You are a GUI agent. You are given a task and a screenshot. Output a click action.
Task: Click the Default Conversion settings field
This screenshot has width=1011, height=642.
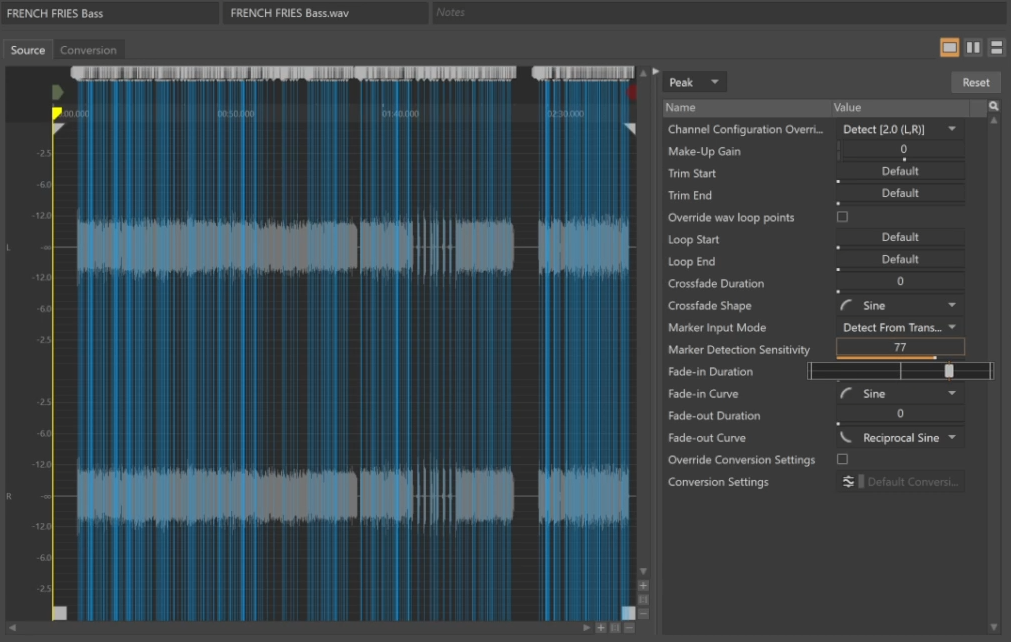tap(912, 482)
